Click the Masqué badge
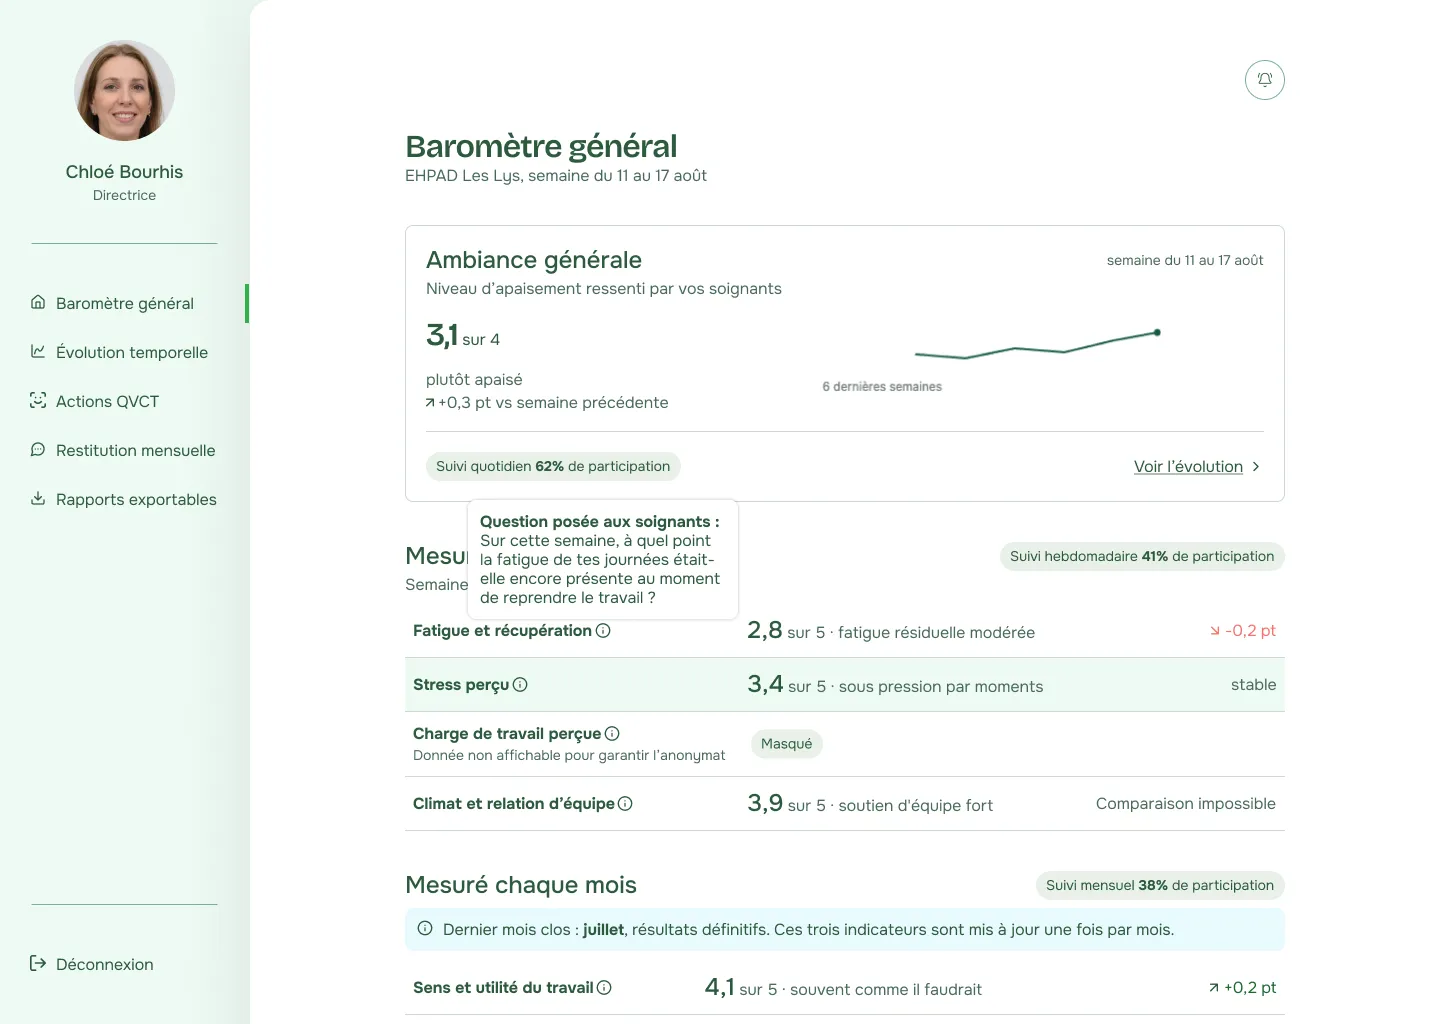The image size is (1440, 1024). point(787,744)
